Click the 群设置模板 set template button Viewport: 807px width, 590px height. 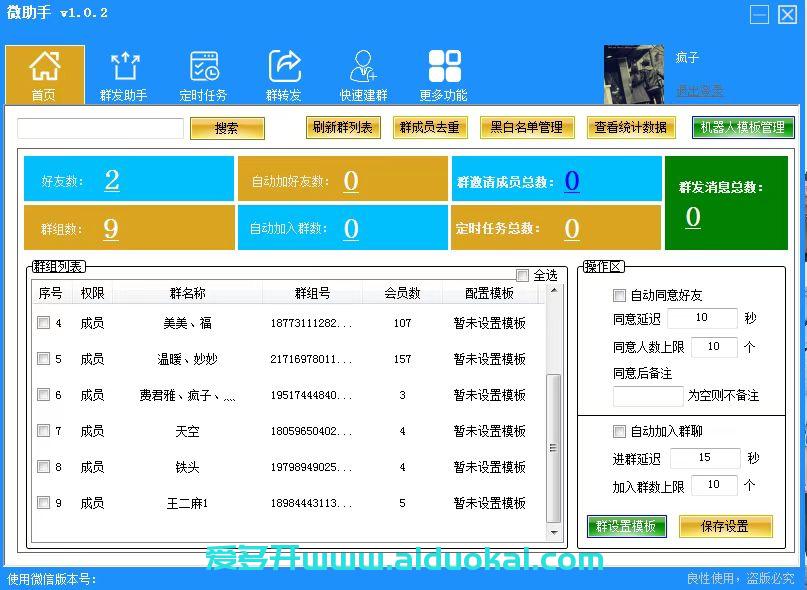pyautogui.click(x=626, y=526)
